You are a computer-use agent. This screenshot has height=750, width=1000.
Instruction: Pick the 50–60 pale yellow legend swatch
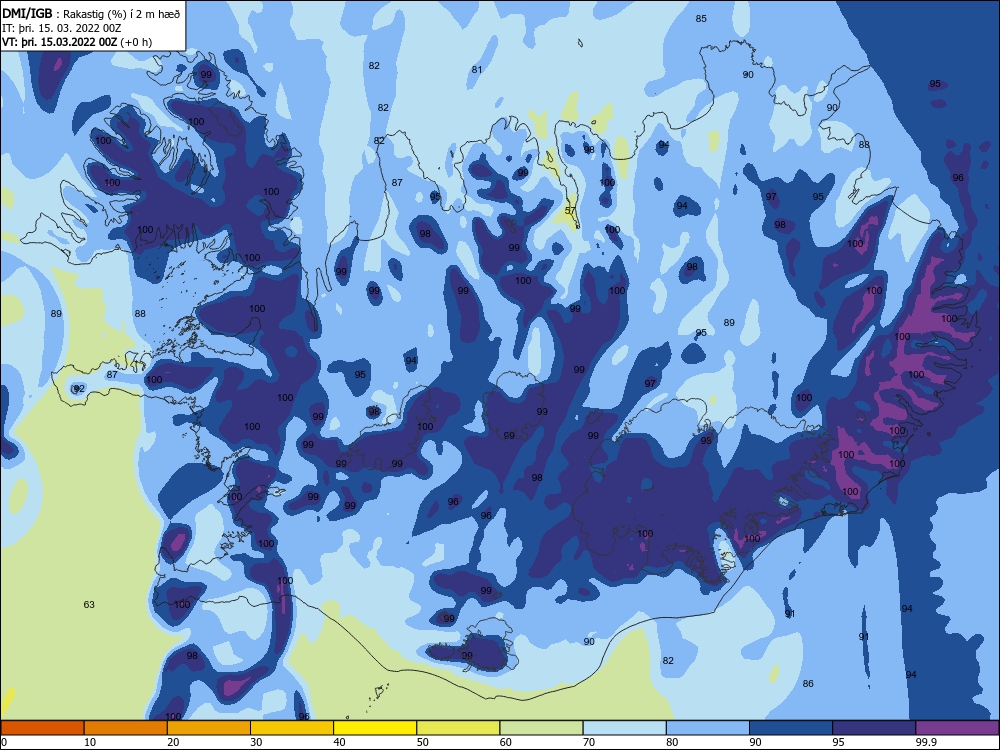458,728
